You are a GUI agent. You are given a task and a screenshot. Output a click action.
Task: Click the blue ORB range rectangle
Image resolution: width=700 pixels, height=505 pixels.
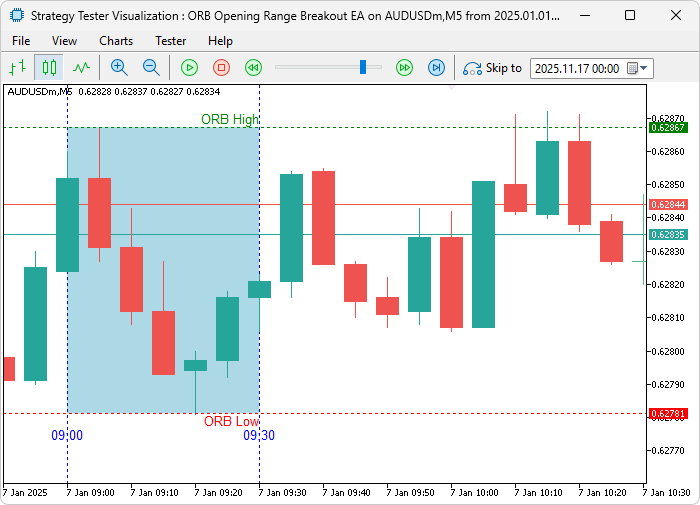click(x=163, y=270)
